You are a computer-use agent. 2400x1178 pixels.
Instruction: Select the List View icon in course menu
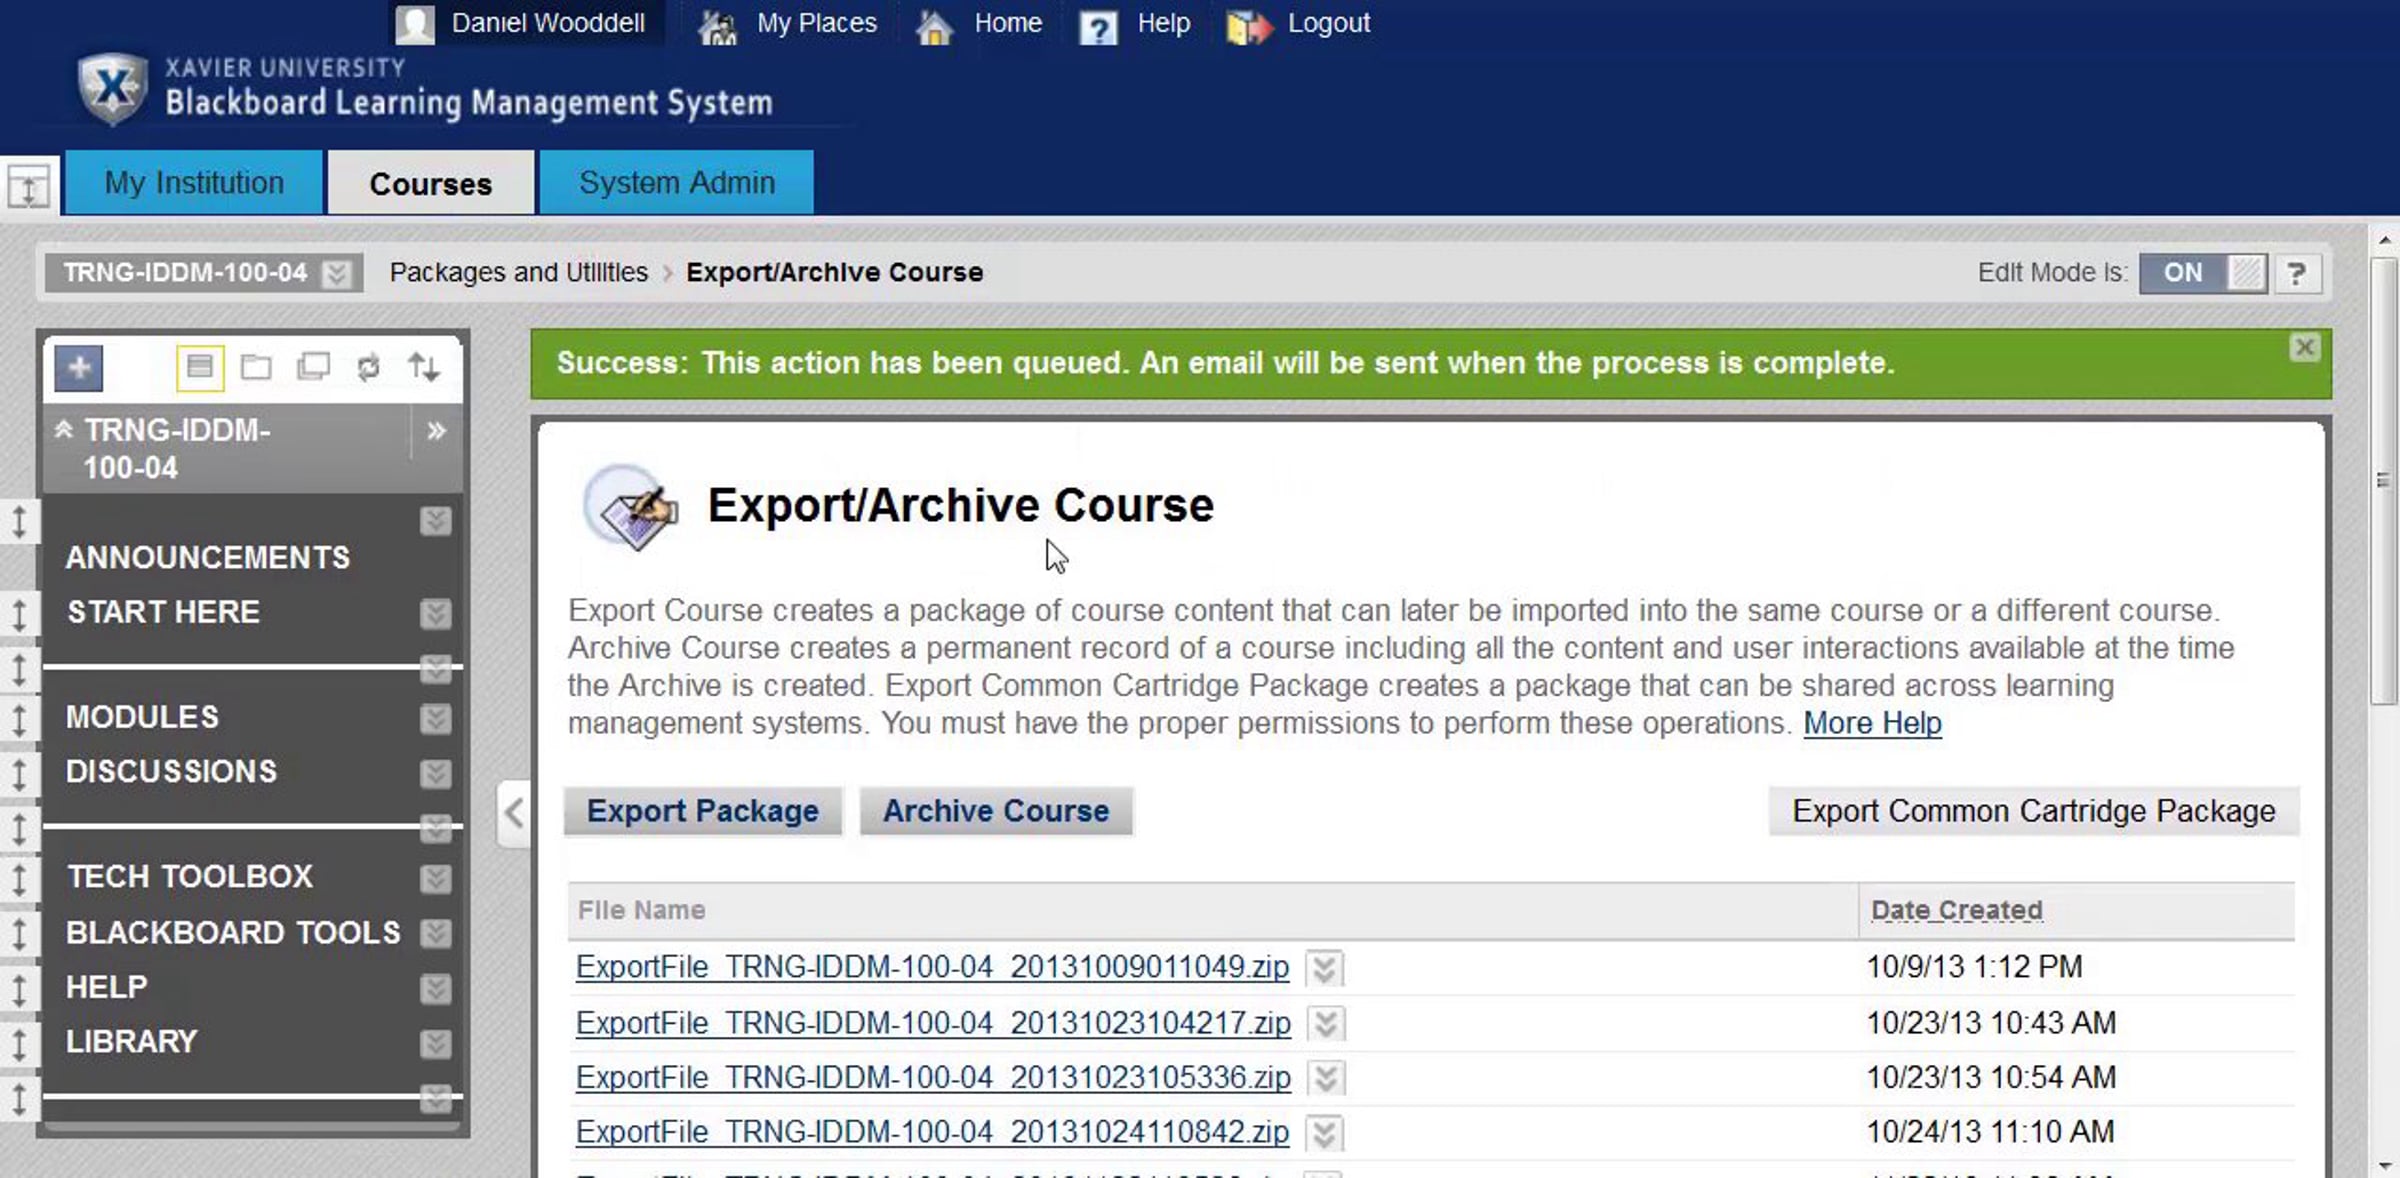tap(200, 367)
